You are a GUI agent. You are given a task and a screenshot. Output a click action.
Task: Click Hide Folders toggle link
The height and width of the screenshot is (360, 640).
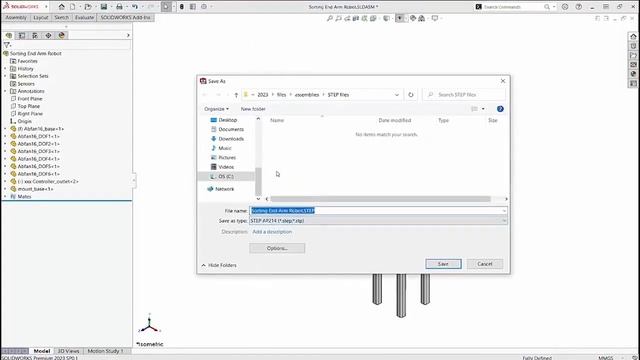(x=219, y=265)
